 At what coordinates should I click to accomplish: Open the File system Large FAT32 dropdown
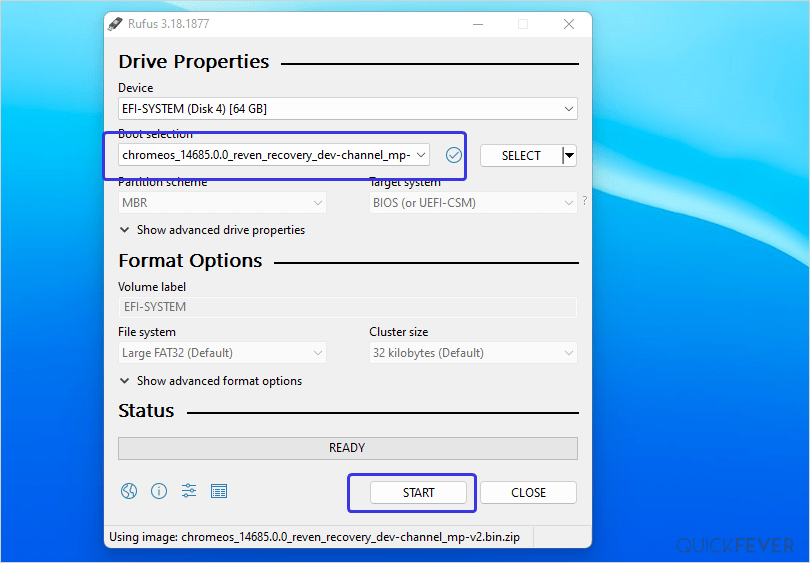tap(222, 353)
